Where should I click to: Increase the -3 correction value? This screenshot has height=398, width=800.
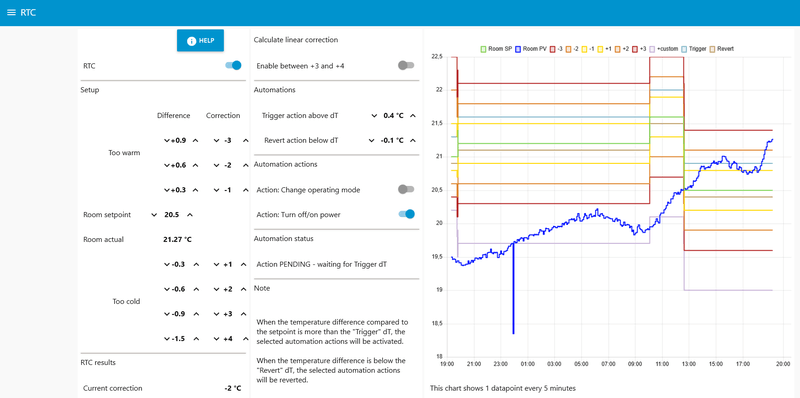(x=245, y=140)
